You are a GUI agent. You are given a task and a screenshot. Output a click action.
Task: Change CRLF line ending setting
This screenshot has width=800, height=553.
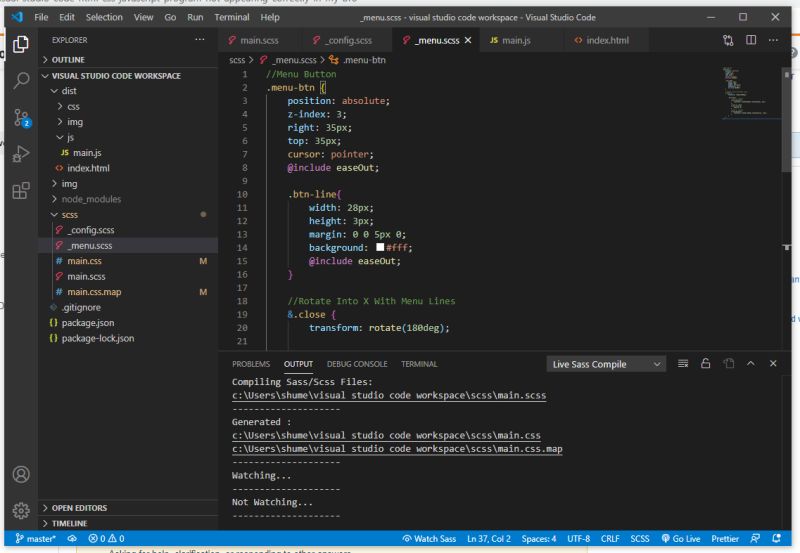610,539
